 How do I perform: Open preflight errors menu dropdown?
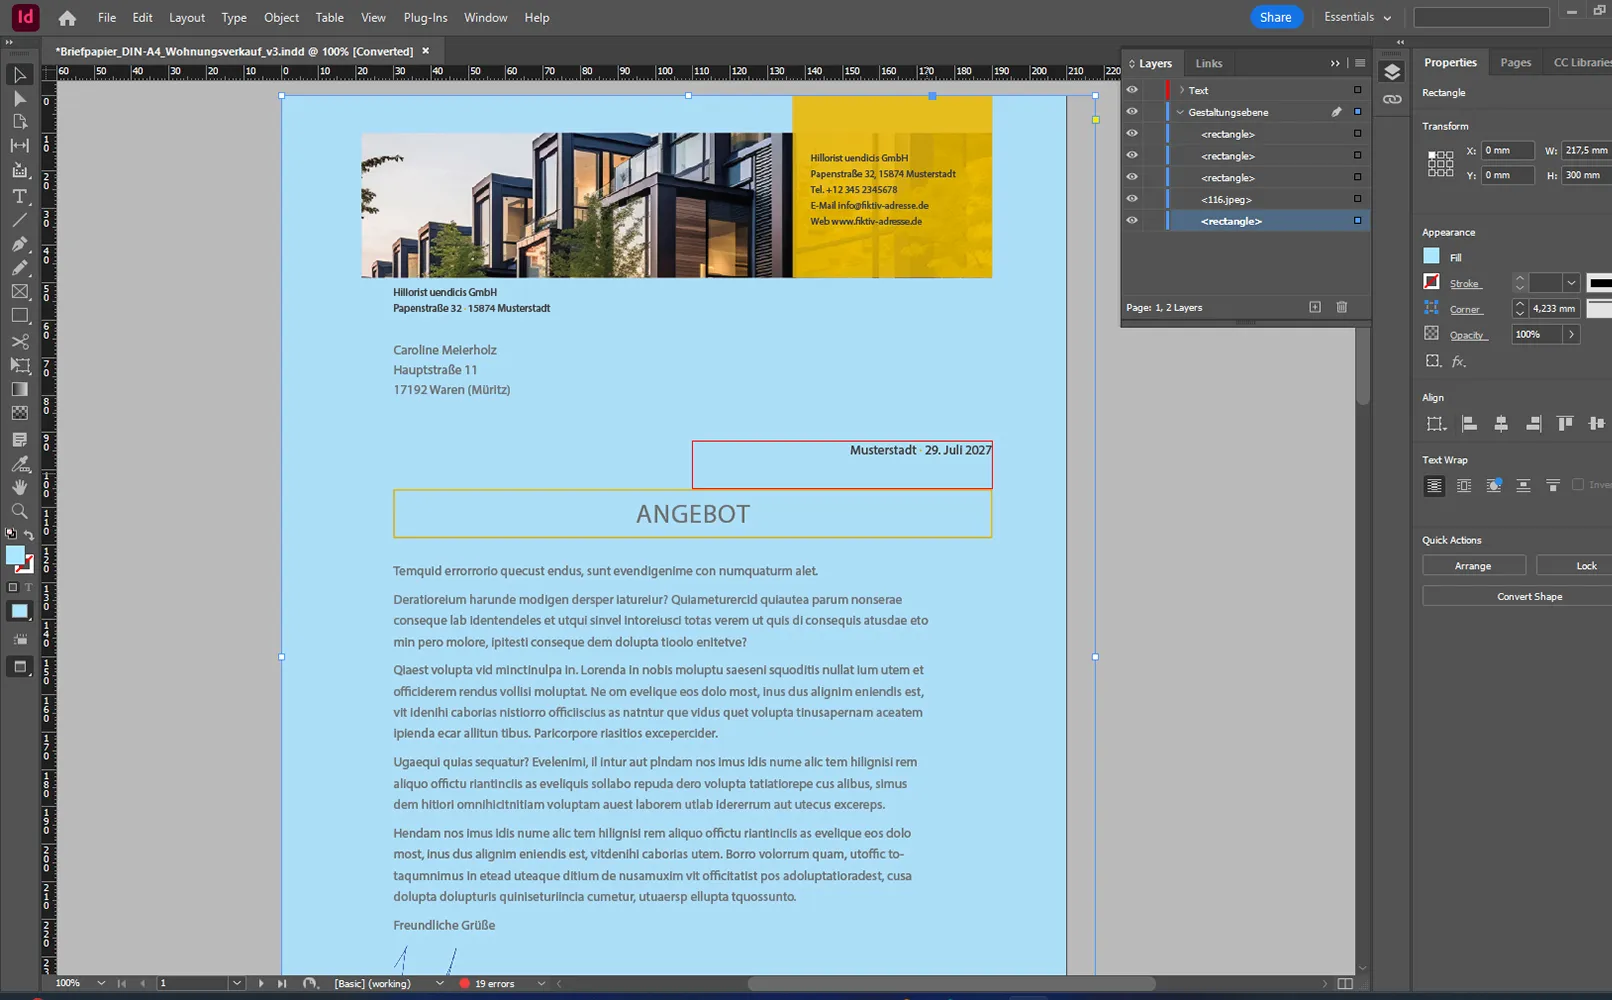click(x=541, y=983)
